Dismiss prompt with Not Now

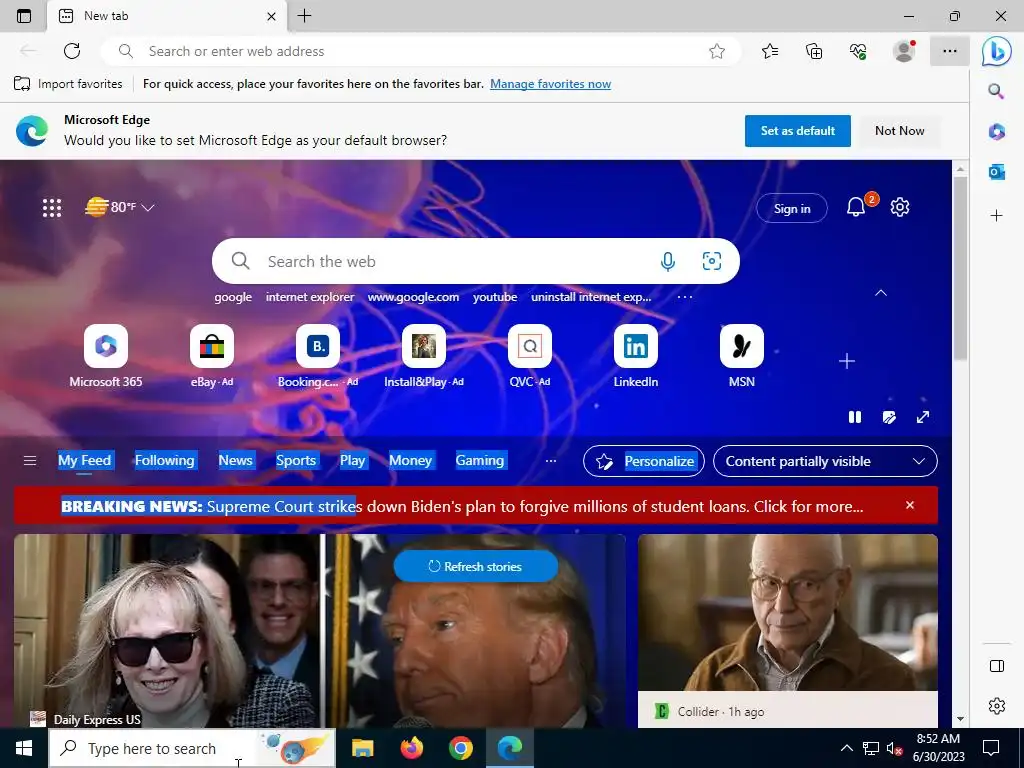[899, 131]
